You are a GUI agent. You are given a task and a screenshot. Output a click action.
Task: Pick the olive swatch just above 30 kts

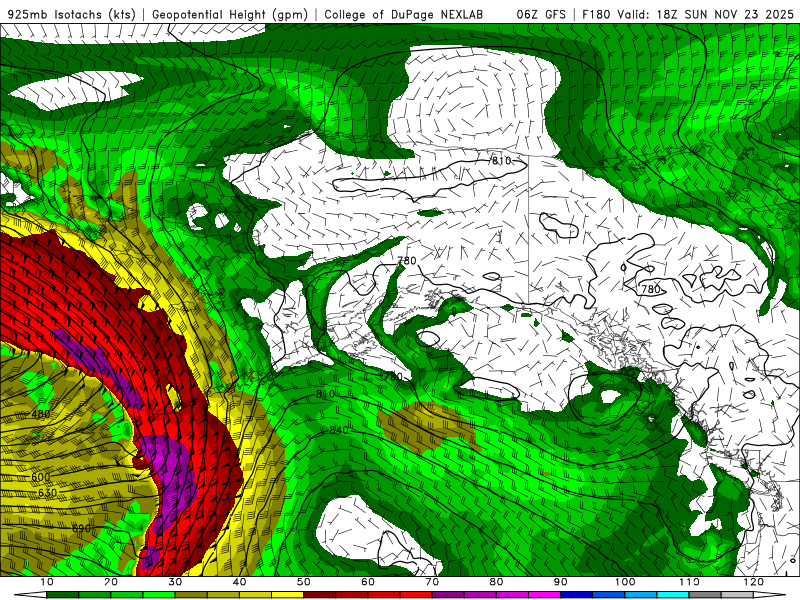(x=191, y=595)
